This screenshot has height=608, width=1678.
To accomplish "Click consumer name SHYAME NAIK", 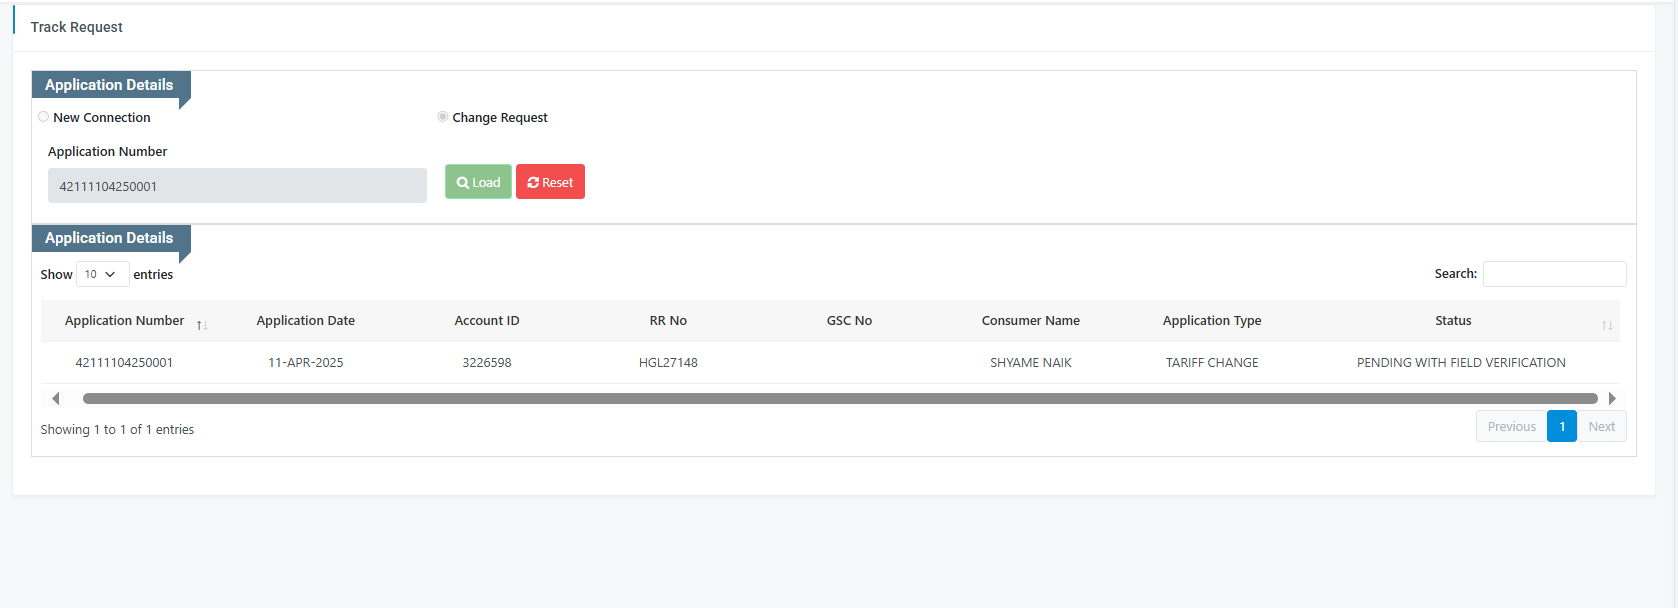I will 1031,363.
